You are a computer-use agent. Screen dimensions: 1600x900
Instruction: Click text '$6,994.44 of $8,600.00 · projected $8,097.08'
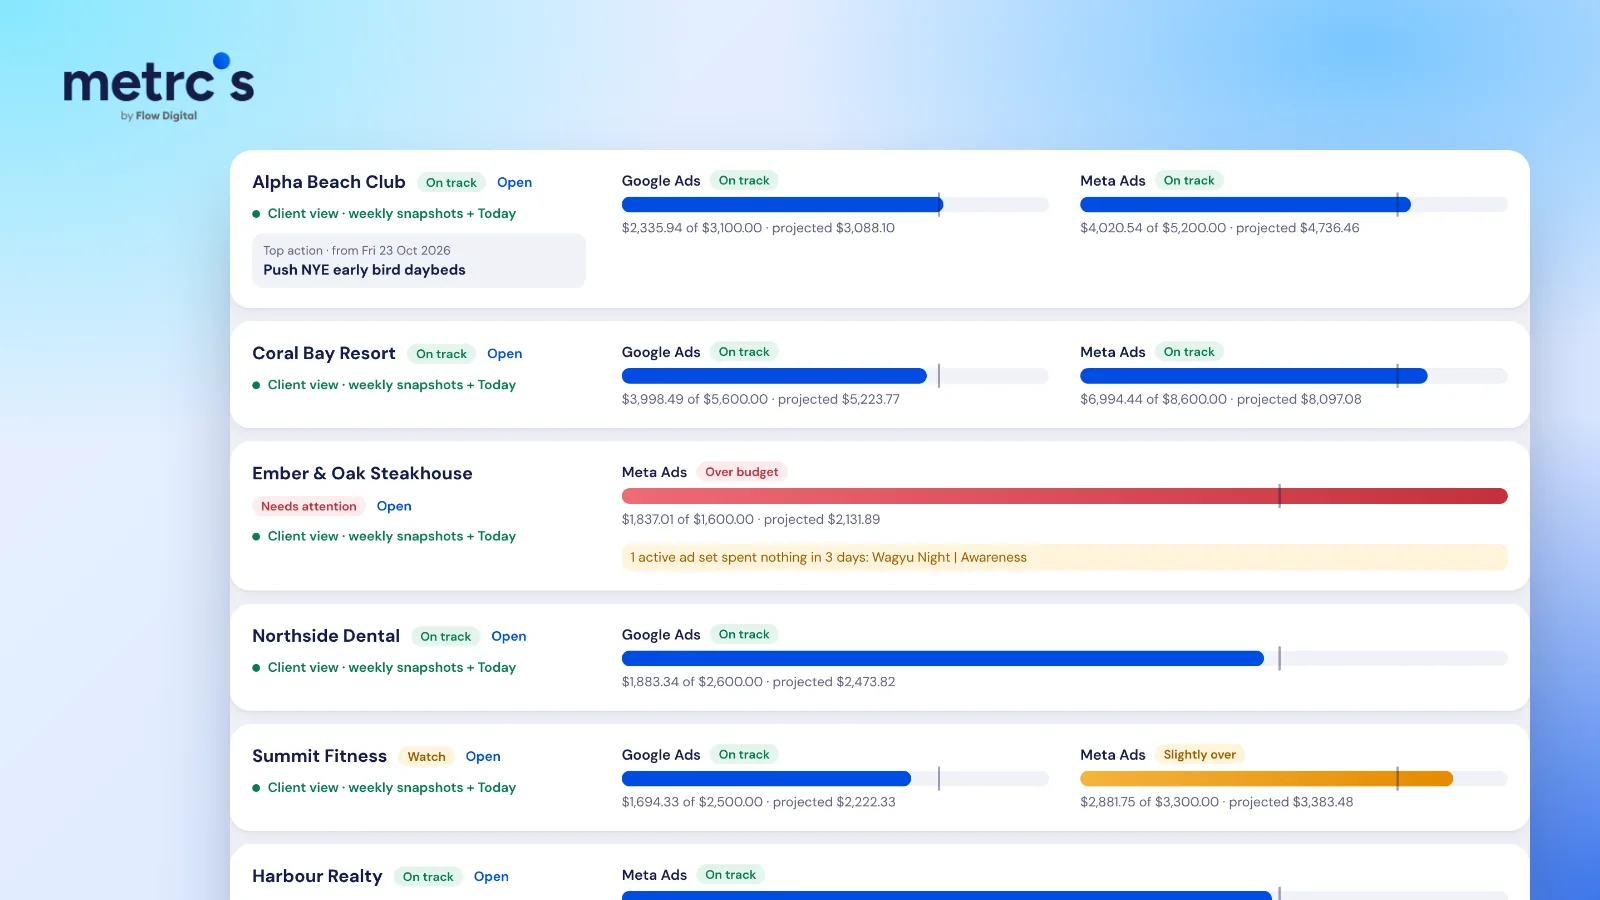(x=1221, y=399)
